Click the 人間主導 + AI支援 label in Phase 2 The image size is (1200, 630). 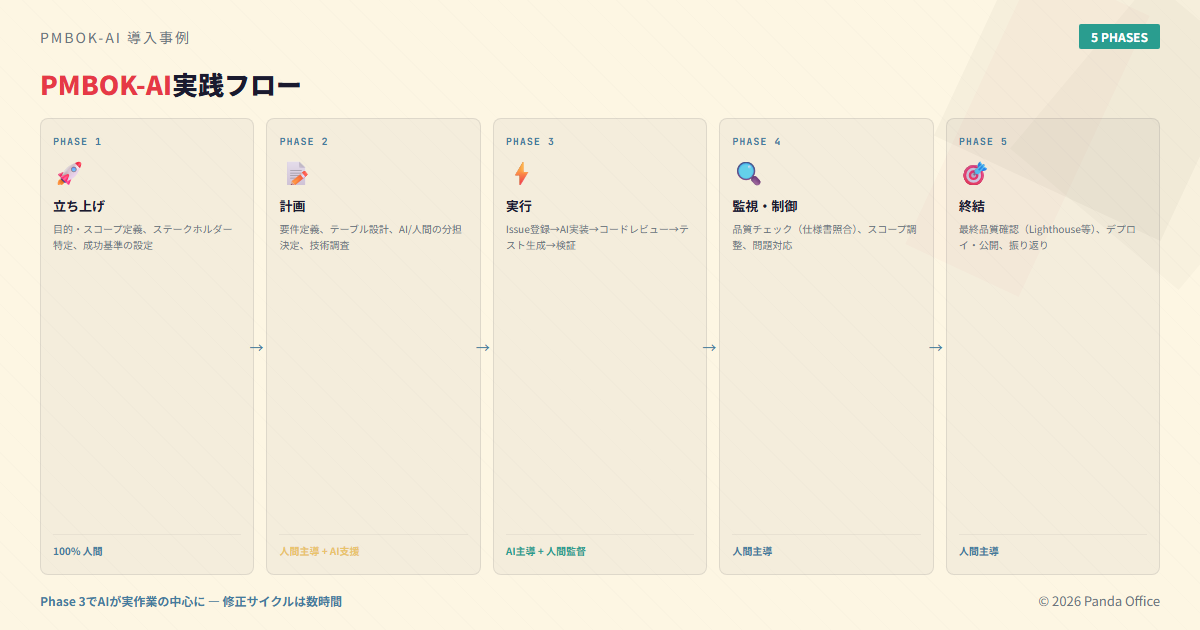(x=319, y=551)
